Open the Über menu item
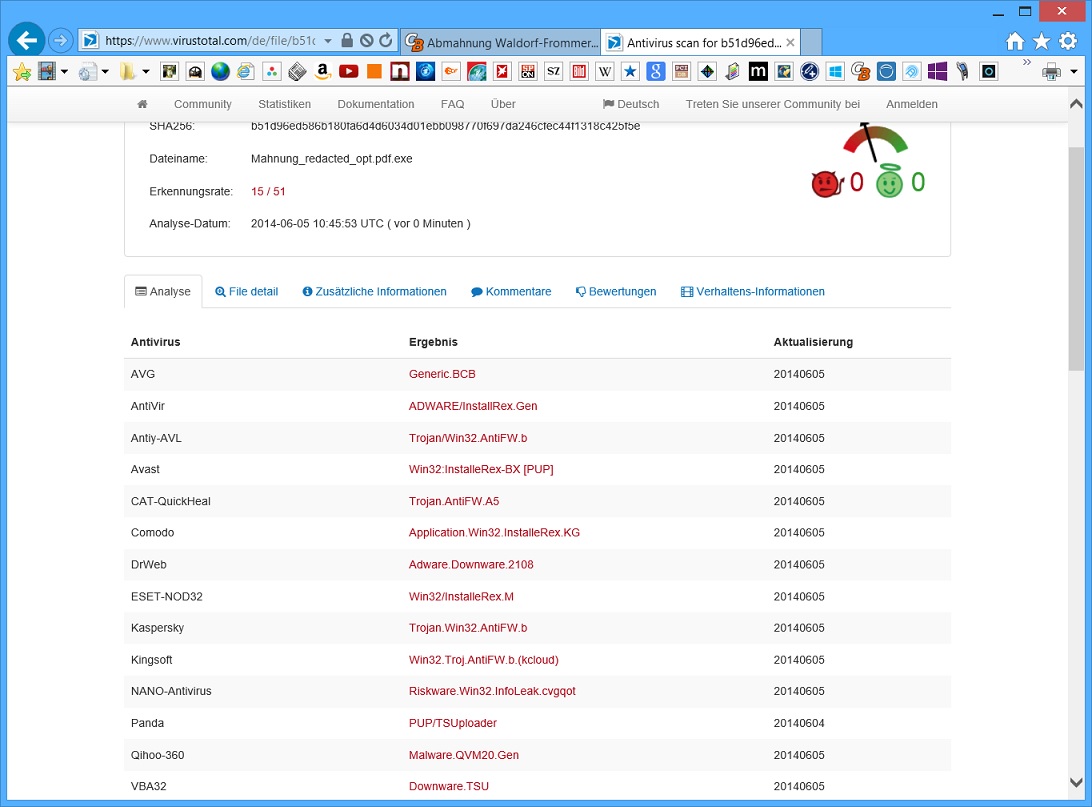The width and height of the screenshot is (1092, 807). point(503,104)
